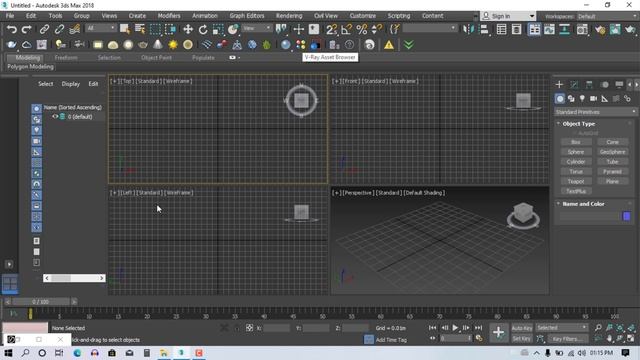Select the Select and Move tool
The height and width of the screenshot is (360, 640).
[x=188, y=29]
